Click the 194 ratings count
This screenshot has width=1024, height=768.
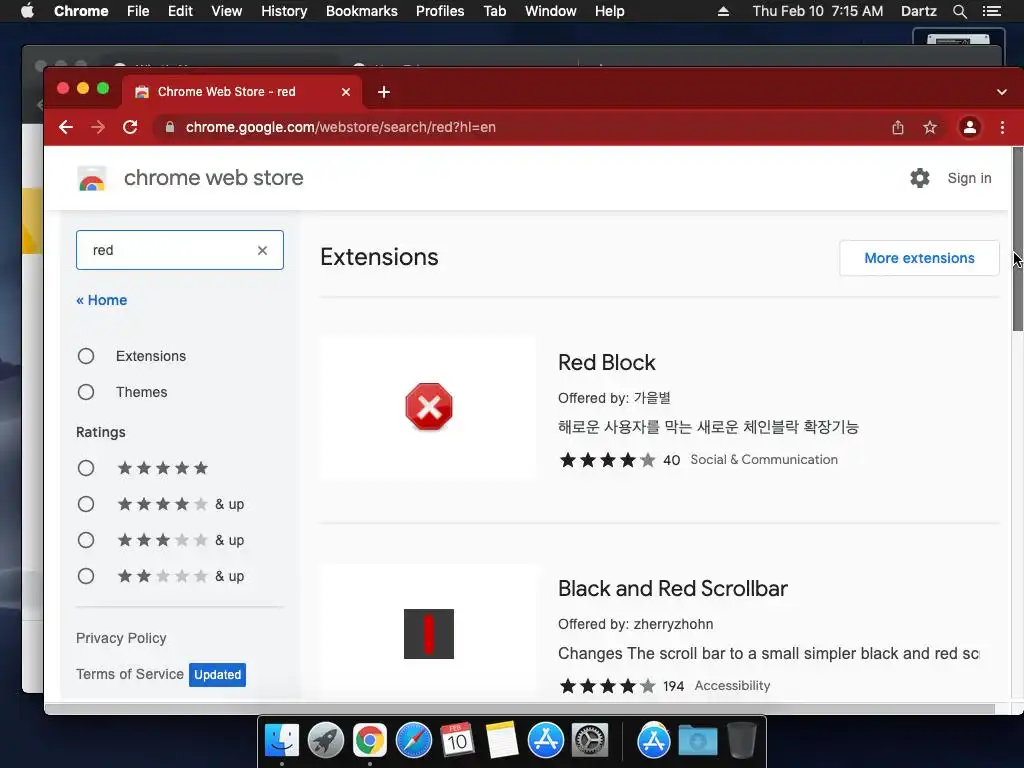point(673,686)
